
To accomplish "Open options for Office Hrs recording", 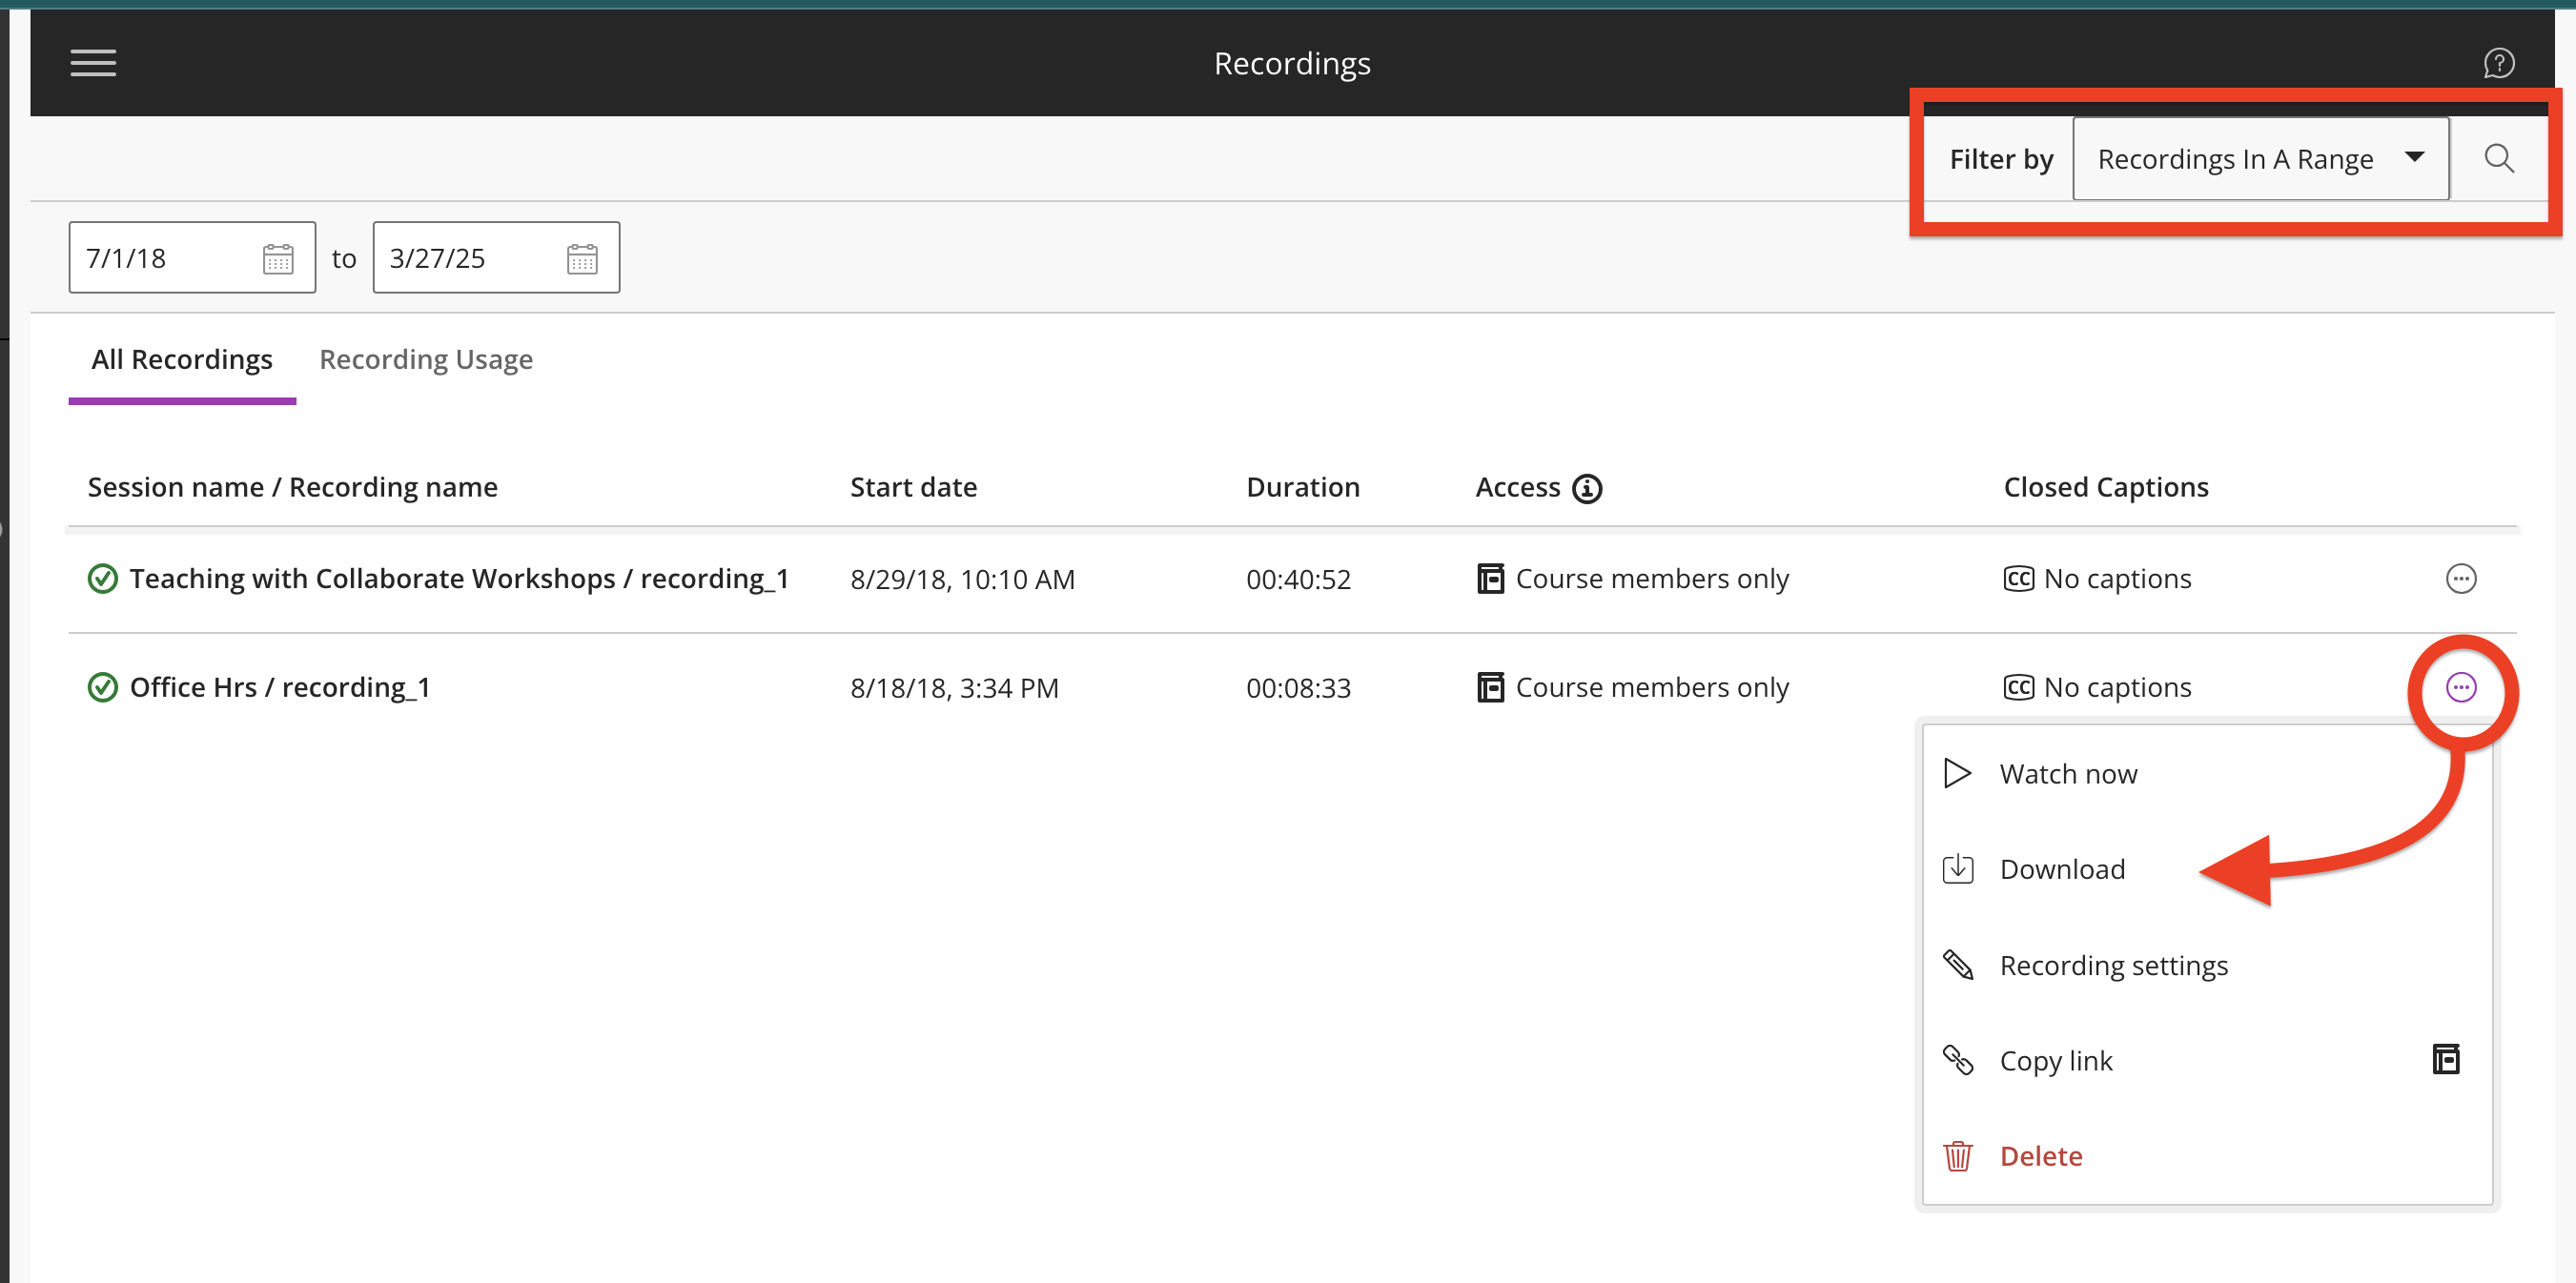I will [2460, 687].
